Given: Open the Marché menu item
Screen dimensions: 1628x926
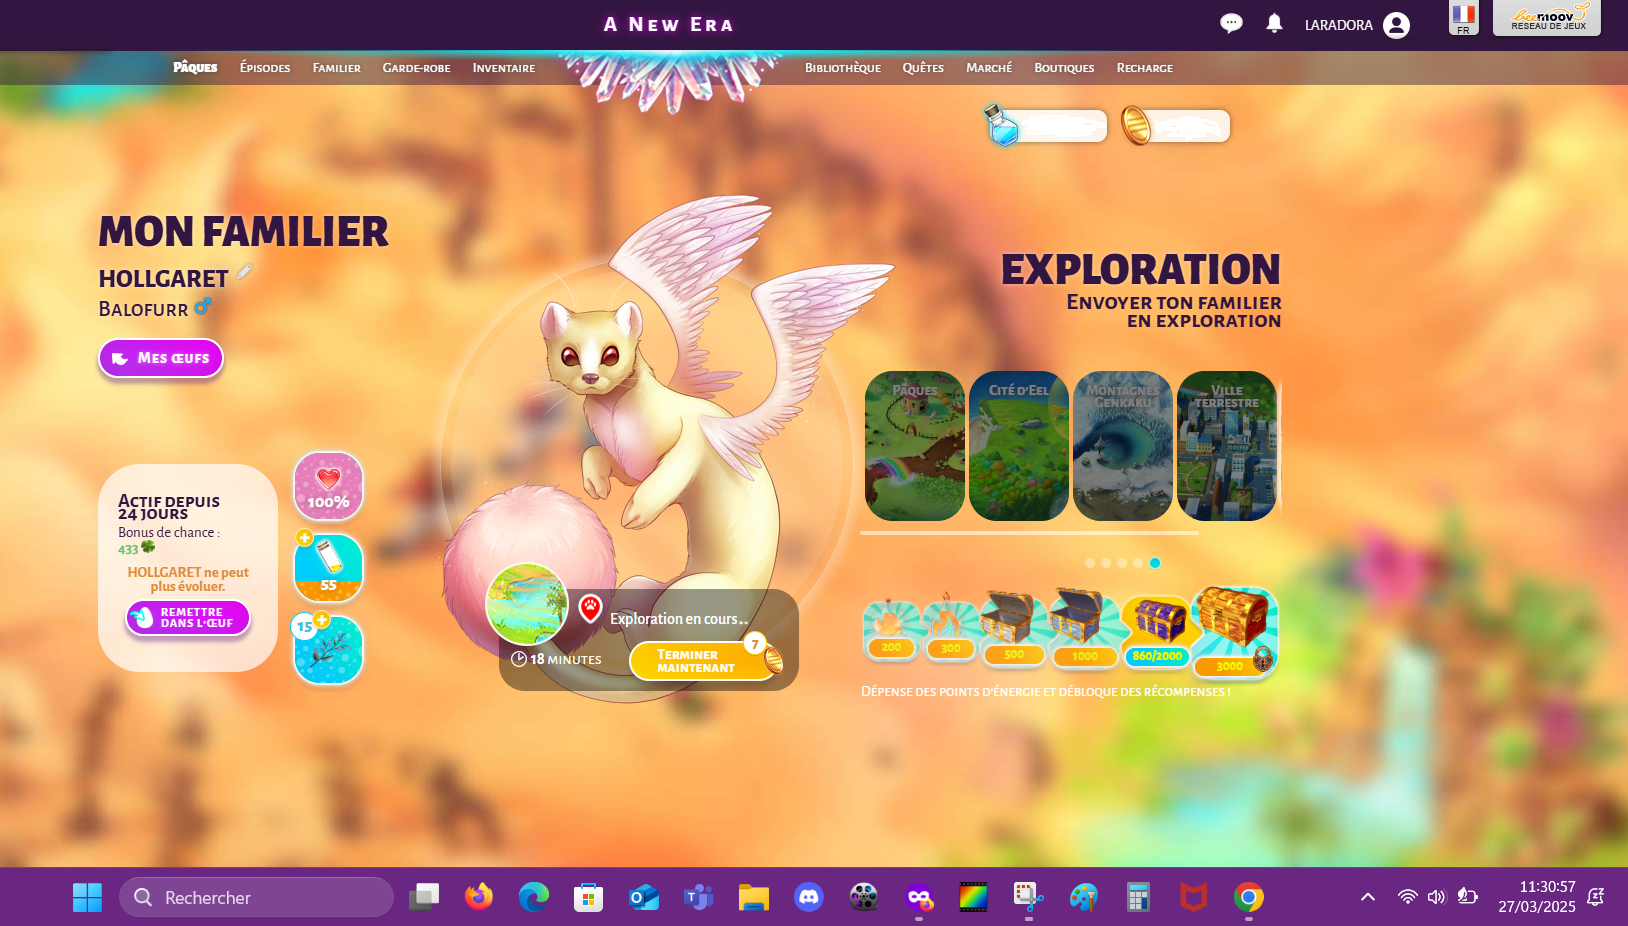Looking at the screenshot, I should pos(989,68).
